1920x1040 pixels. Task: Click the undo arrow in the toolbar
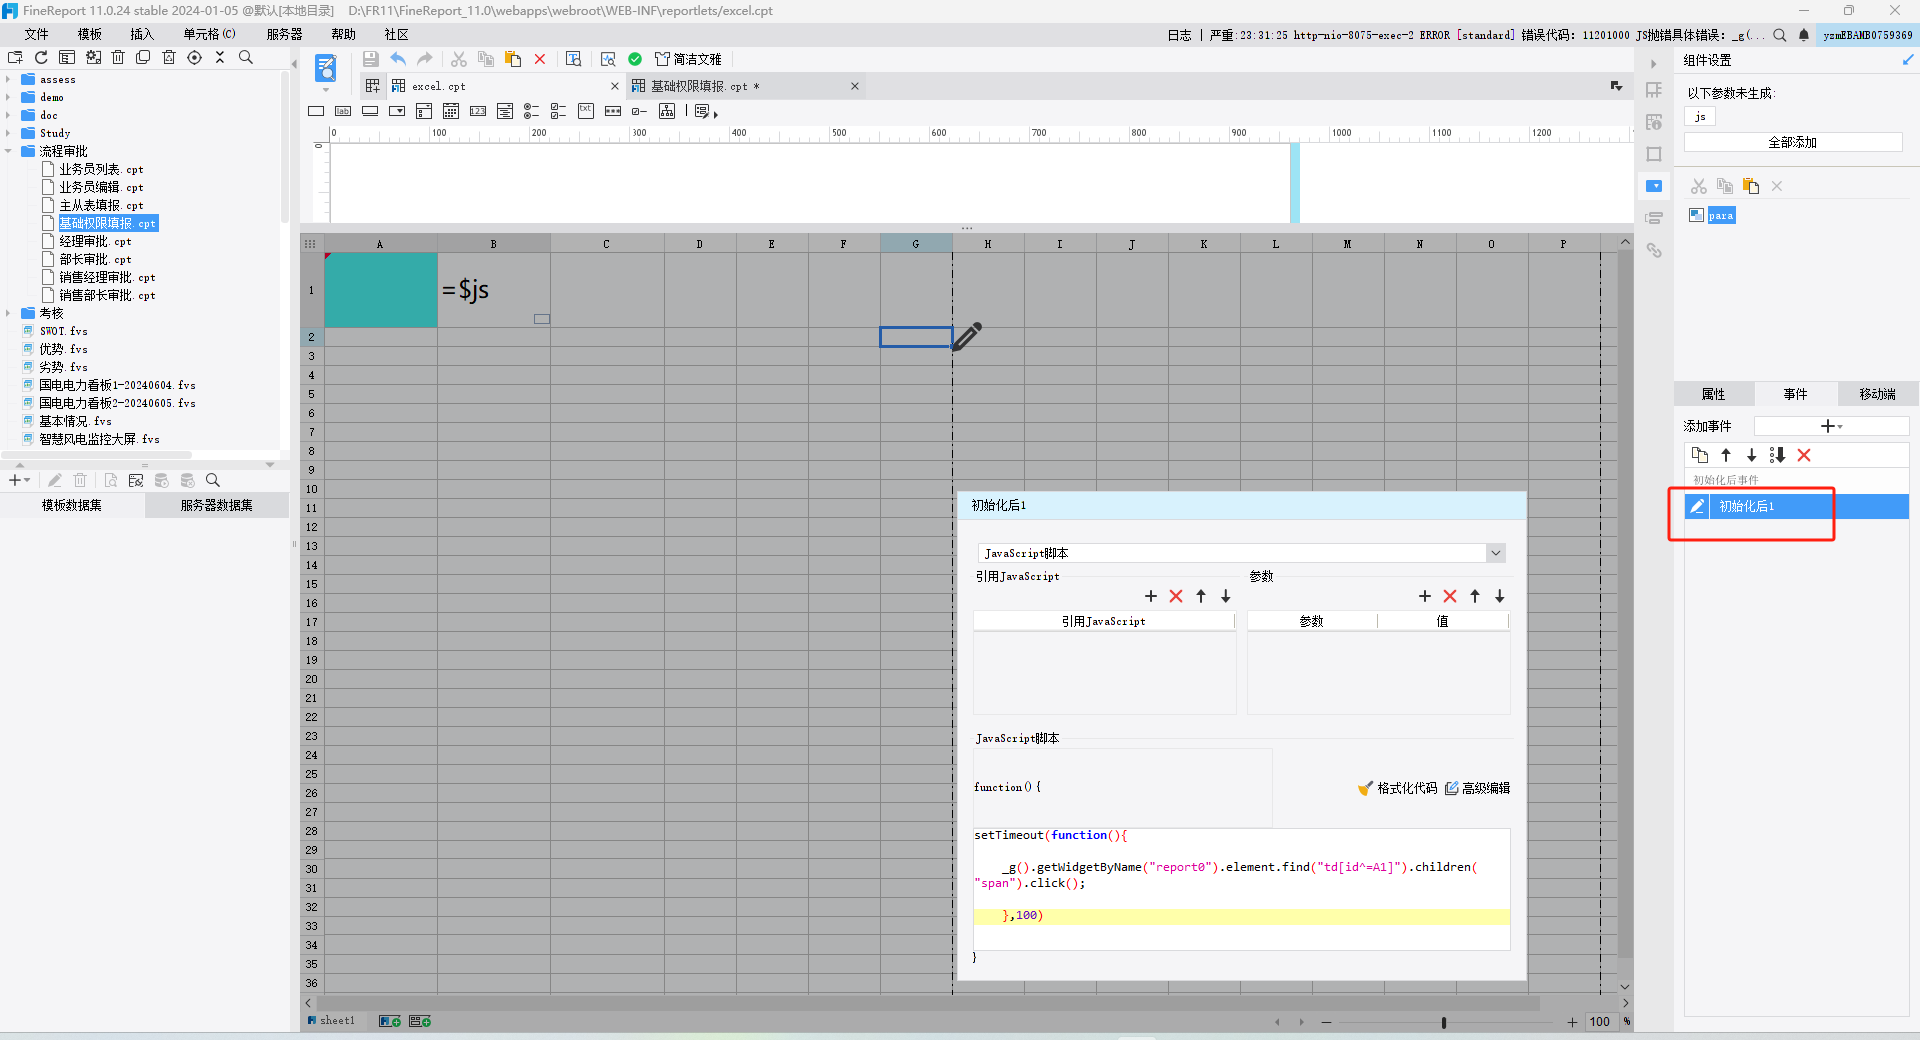[x=398, y=59]
